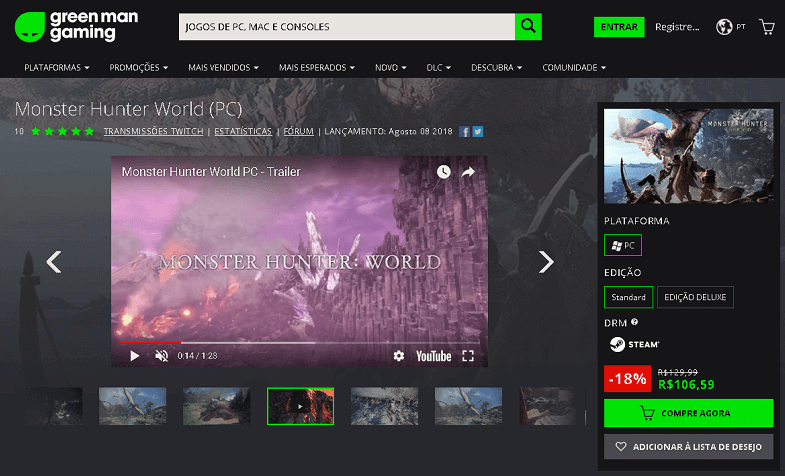
Task: Go to next media with right arrow
Action: click(x=546, y=262)
